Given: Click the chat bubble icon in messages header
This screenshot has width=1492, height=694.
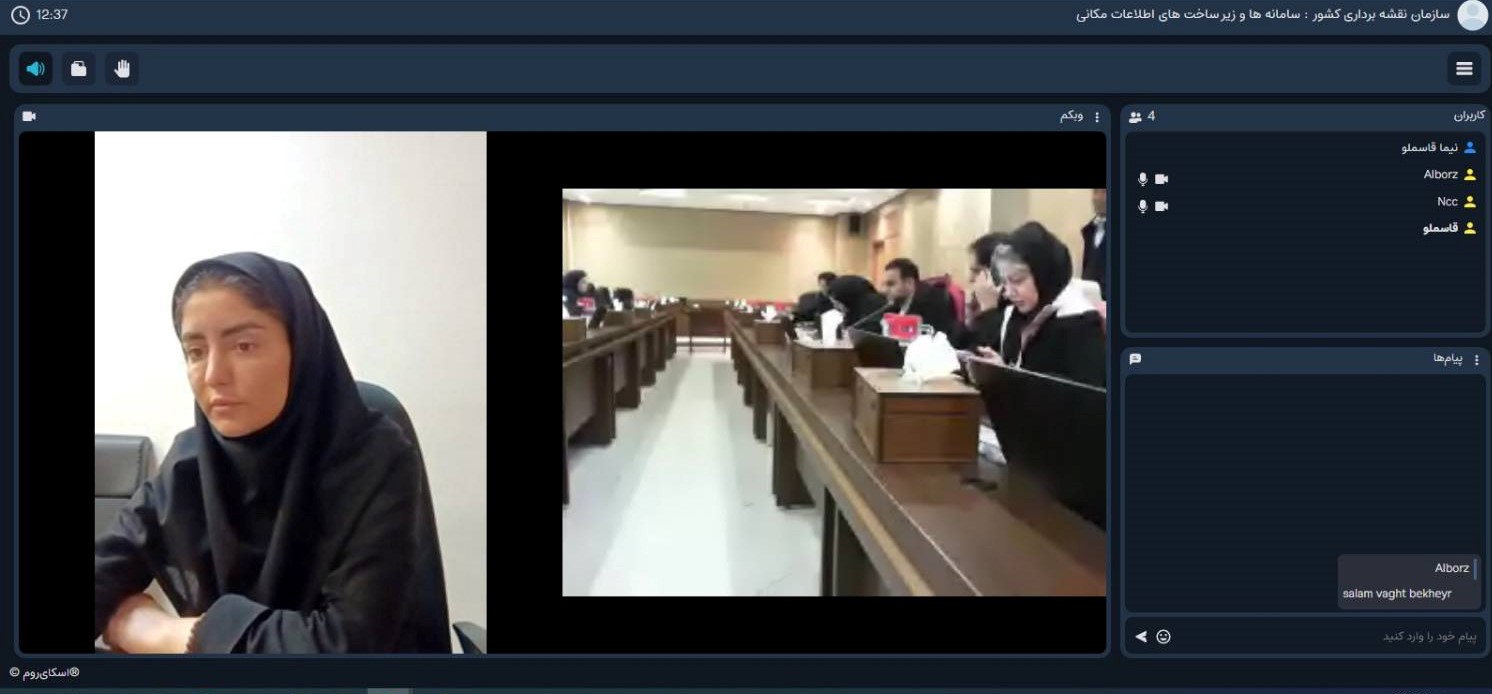Looking at the screenshot, I should pyautogui.click(x=1135, y=359).
